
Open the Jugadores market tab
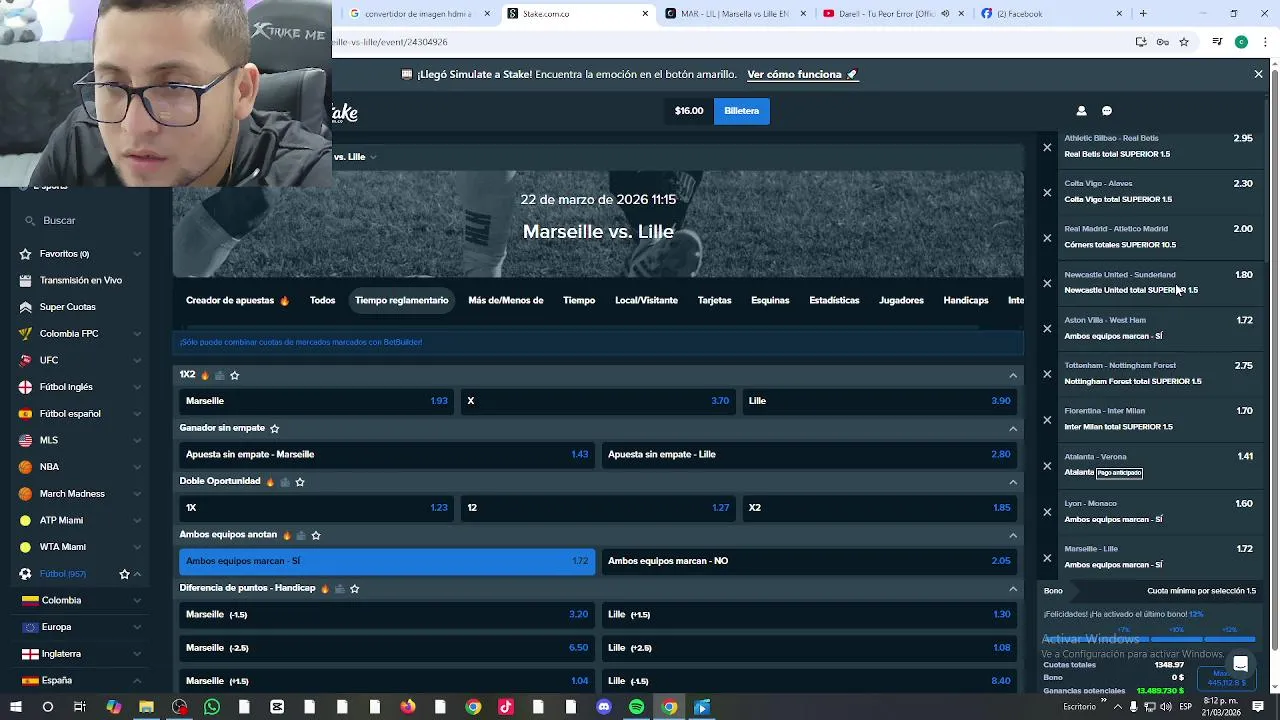tap(901, 300)
